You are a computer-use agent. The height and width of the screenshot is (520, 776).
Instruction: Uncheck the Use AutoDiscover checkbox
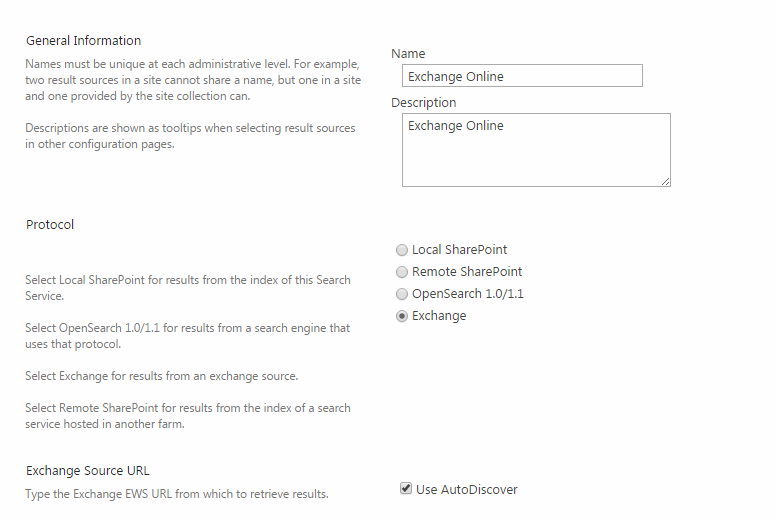(406, 489)
